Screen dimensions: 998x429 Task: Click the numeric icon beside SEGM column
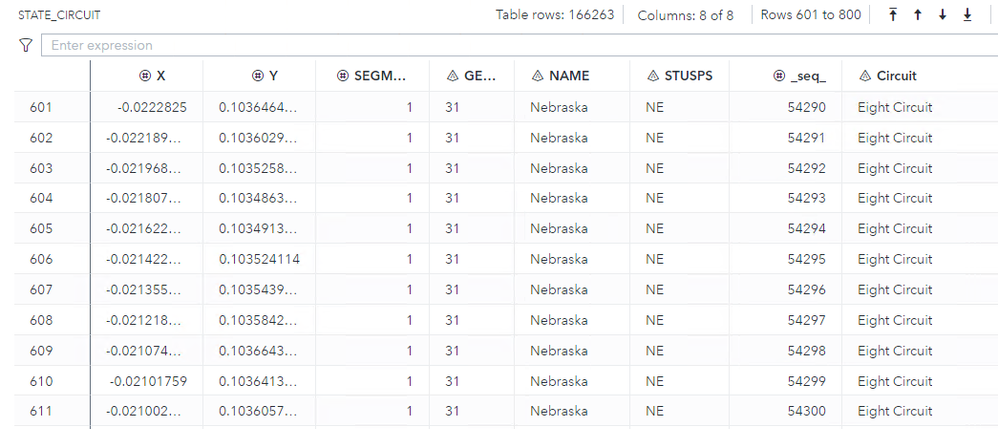point(342,76)
